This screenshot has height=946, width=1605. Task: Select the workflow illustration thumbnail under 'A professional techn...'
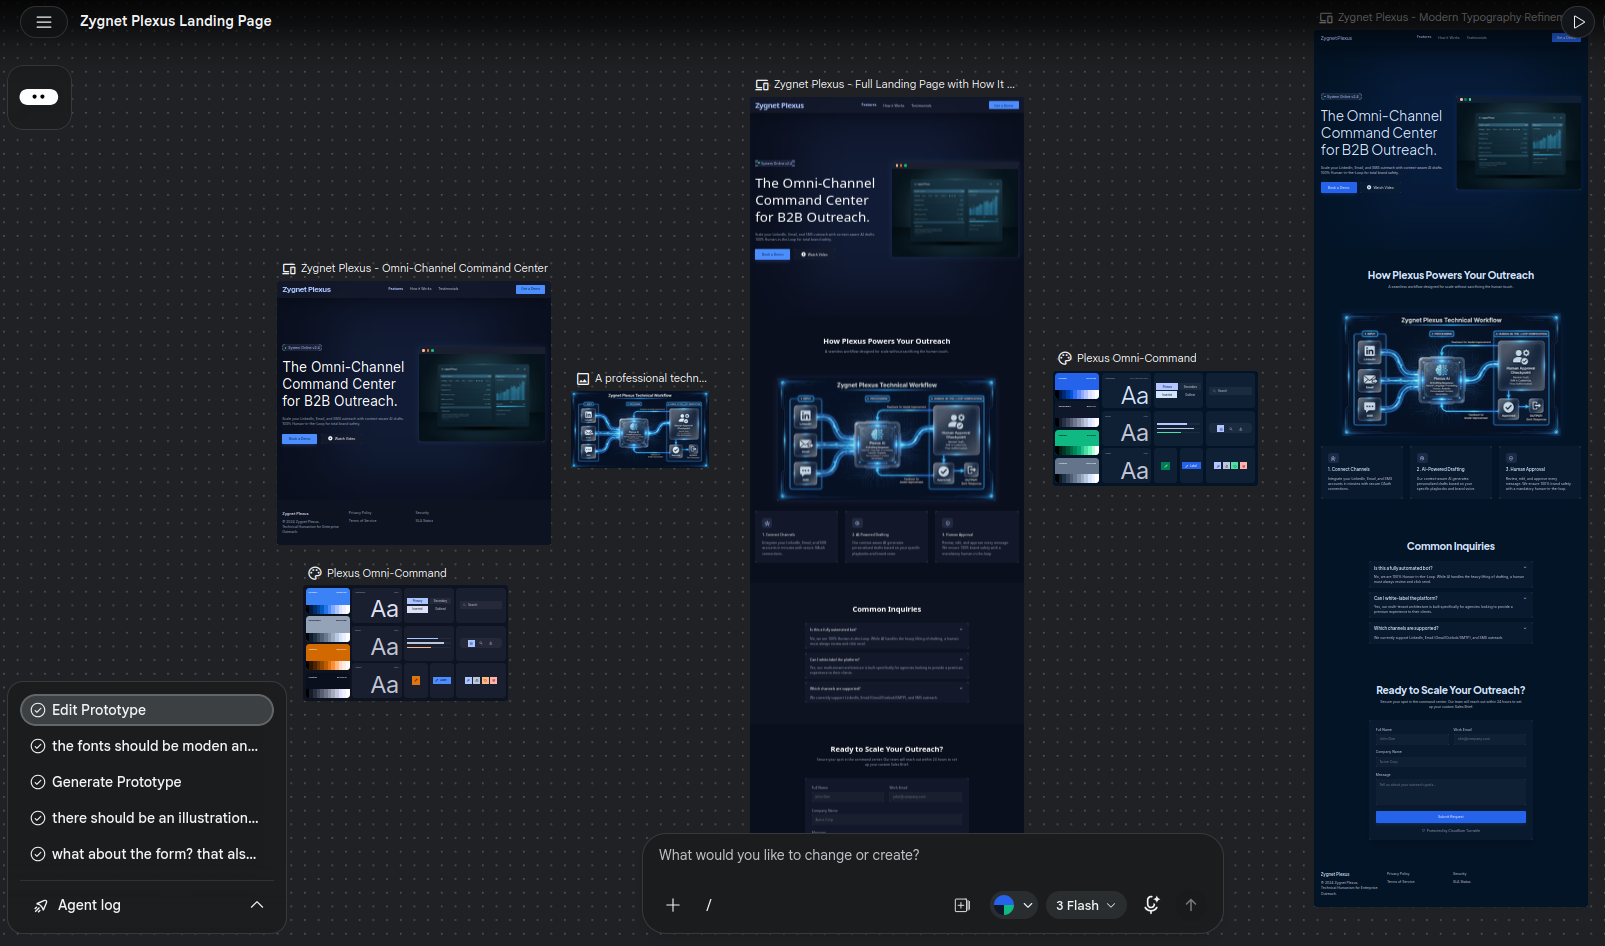tap(640, 429)
